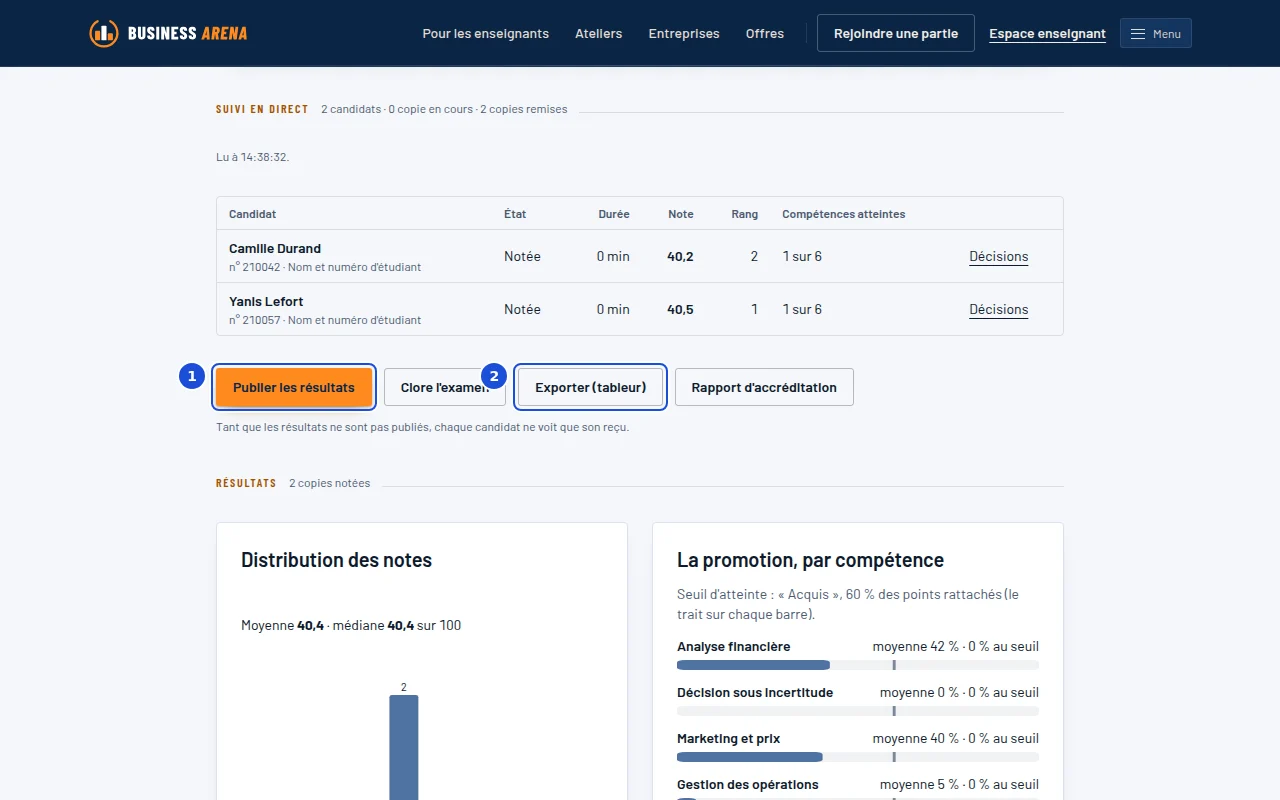Click the Durée column header
Image resolution: width=1280 pixels, height=800 pixels.
[614, 214]
